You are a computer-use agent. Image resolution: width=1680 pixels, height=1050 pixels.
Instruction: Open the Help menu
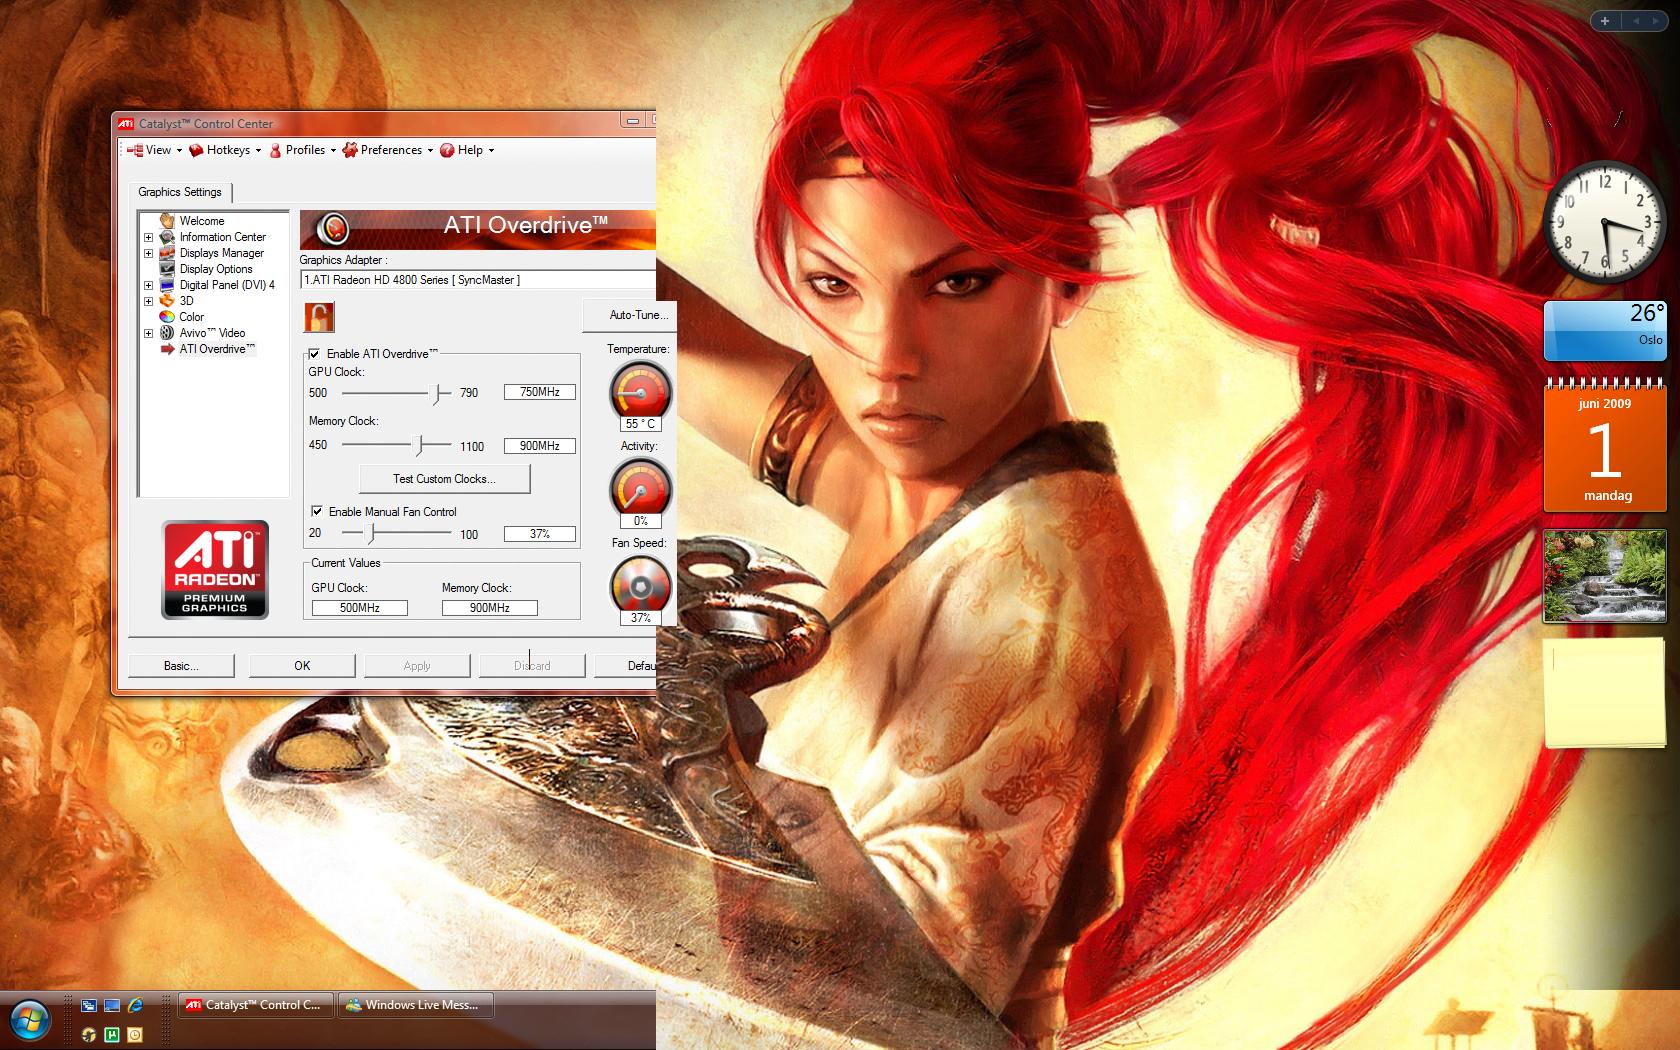pyautogui.click(x=467, y=150)
